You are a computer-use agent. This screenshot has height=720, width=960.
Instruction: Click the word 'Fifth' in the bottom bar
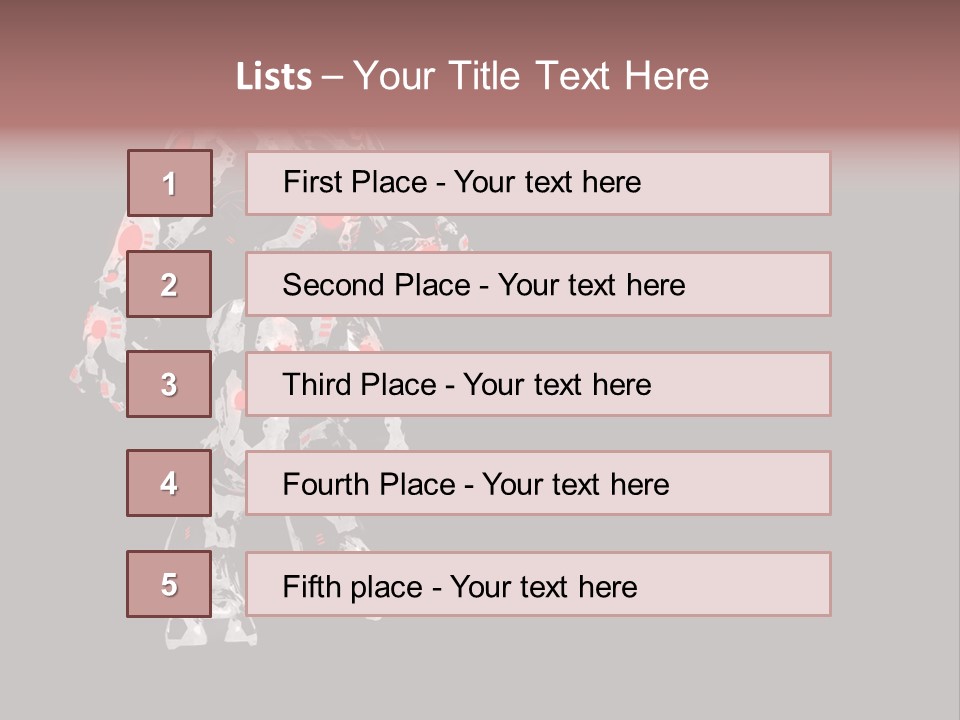(x=312, y=586)
